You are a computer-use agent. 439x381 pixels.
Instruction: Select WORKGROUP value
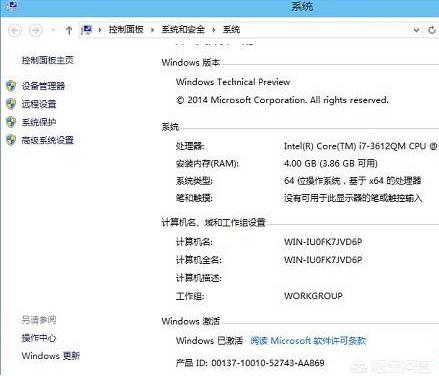pos(313,296)
